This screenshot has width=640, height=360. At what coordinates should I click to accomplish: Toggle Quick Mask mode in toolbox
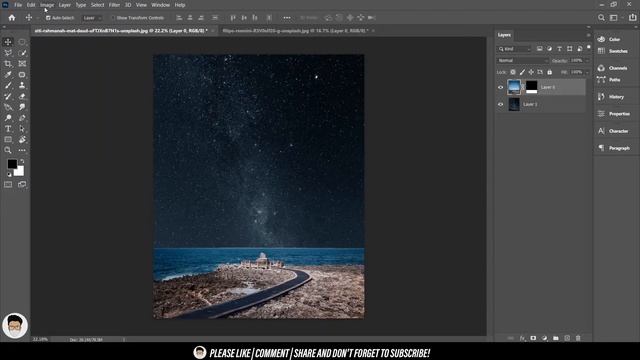8,184
